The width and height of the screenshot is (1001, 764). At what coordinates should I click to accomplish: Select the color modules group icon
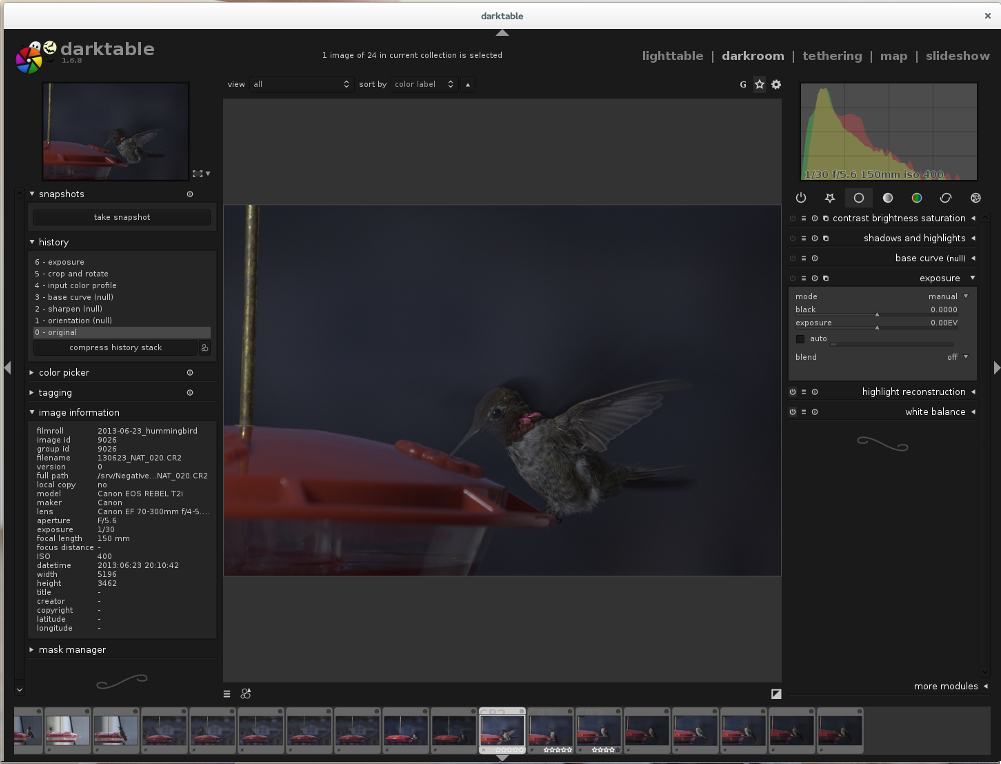pos(916,198)
